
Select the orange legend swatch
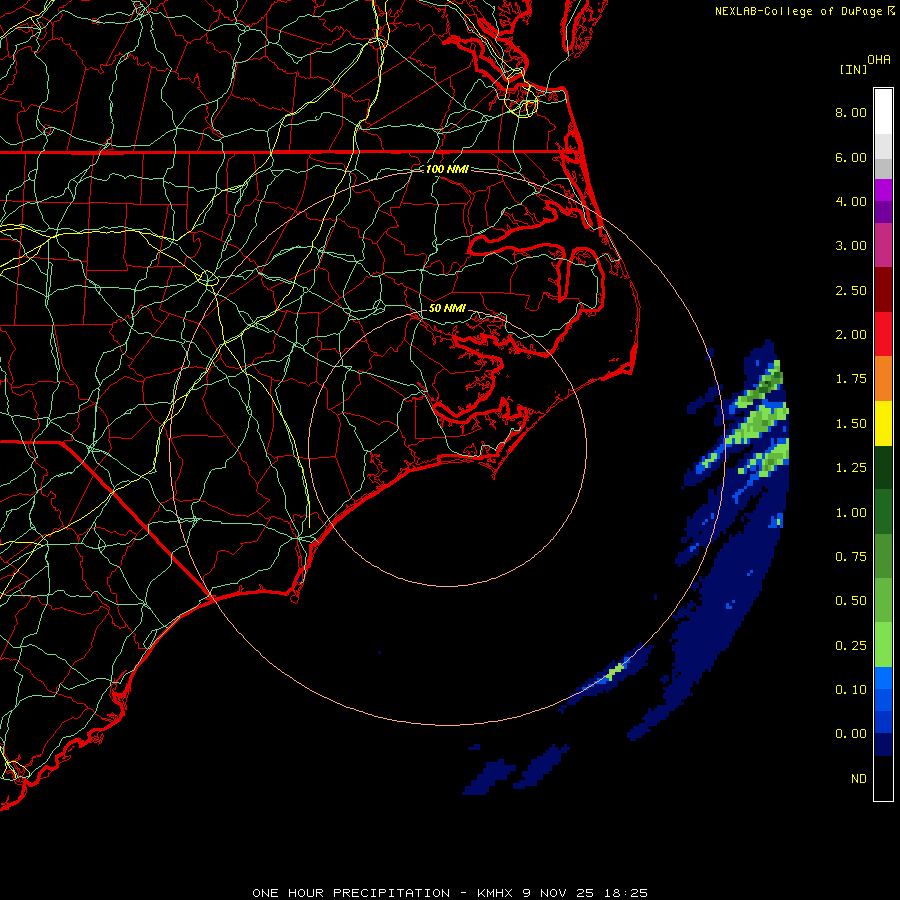click(883, 378)
